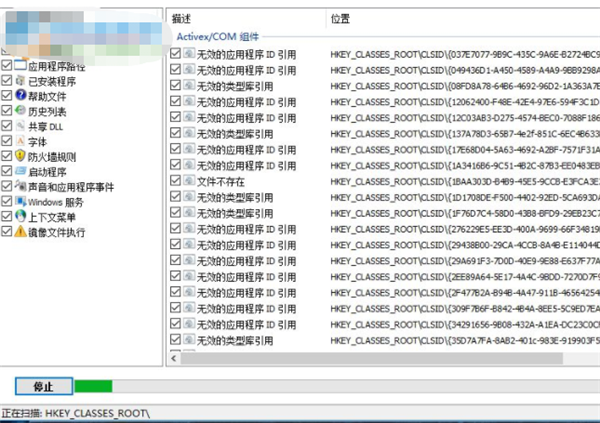600x423 pixels.
Task: Click the 启动程序 icon
Action: 20,171
